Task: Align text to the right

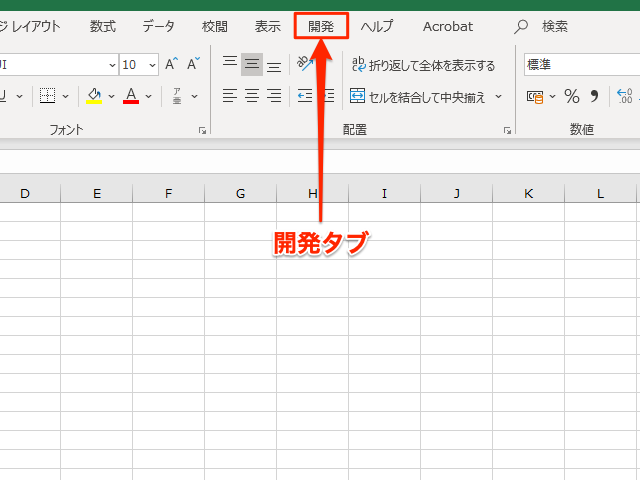Action: pos(274,97)
